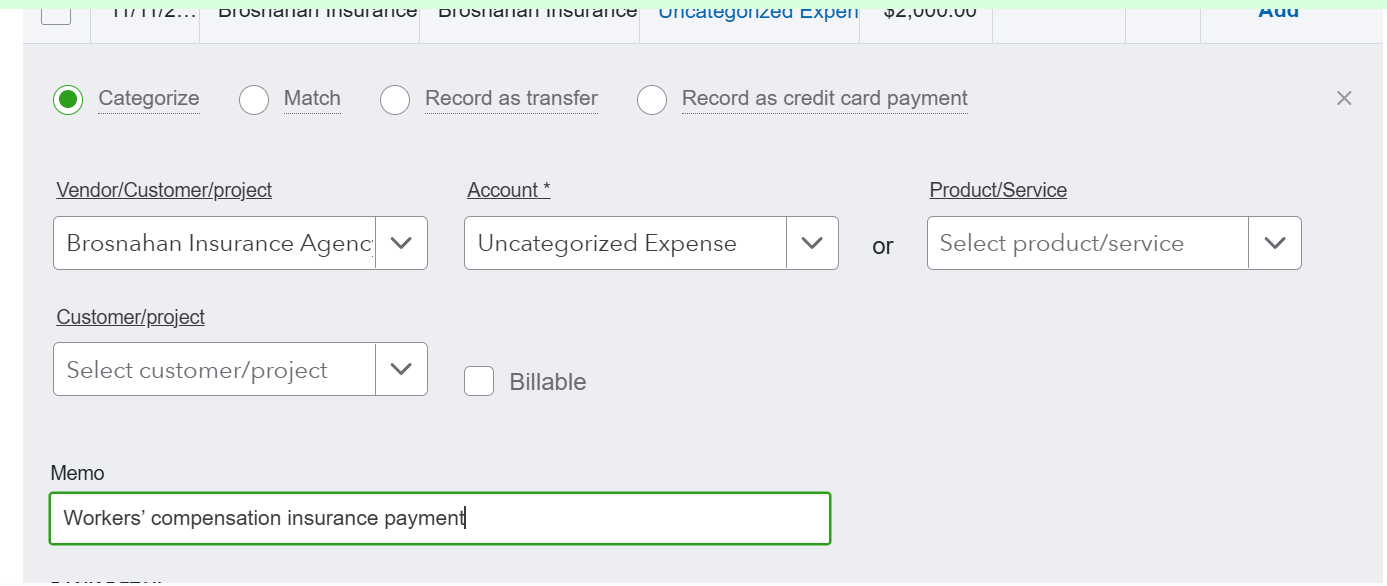Click the Uncategorized Expense account field
This screenshot has width=1387, height=586.
[x=625, y=243]
